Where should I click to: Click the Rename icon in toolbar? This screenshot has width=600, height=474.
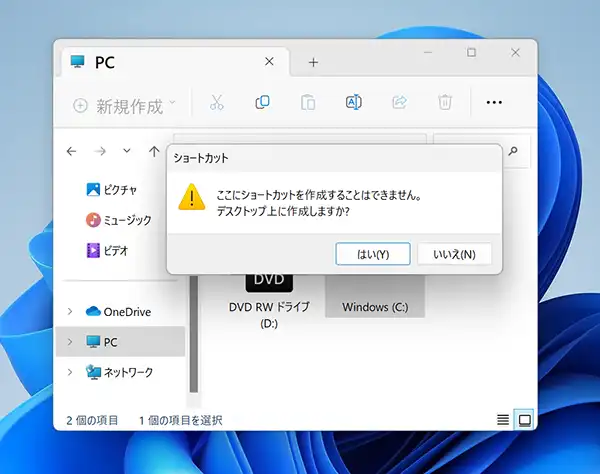coord(354,102)
